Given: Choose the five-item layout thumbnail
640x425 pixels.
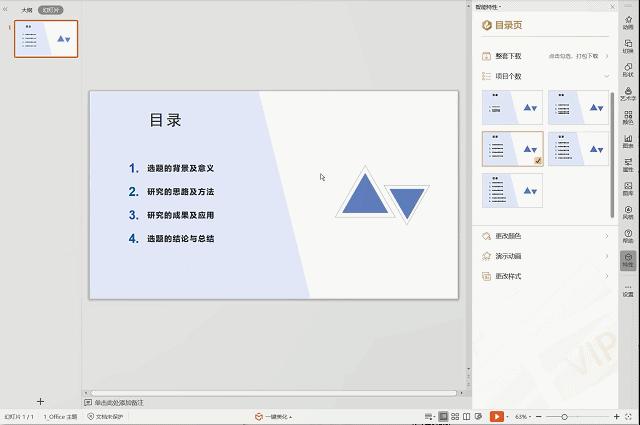Looking at the screenshot, I should tap(578, 149).
